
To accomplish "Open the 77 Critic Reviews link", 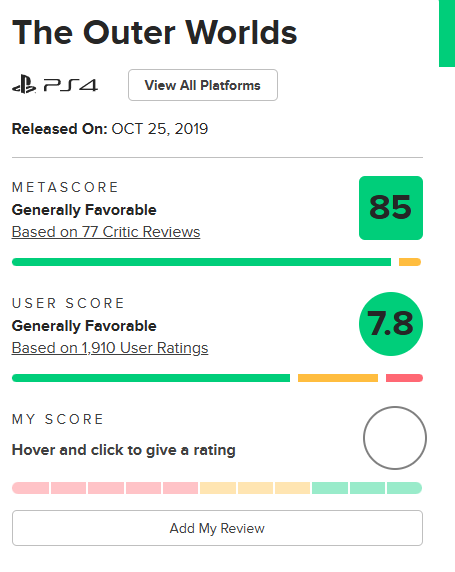I will [x=106, y=232].
